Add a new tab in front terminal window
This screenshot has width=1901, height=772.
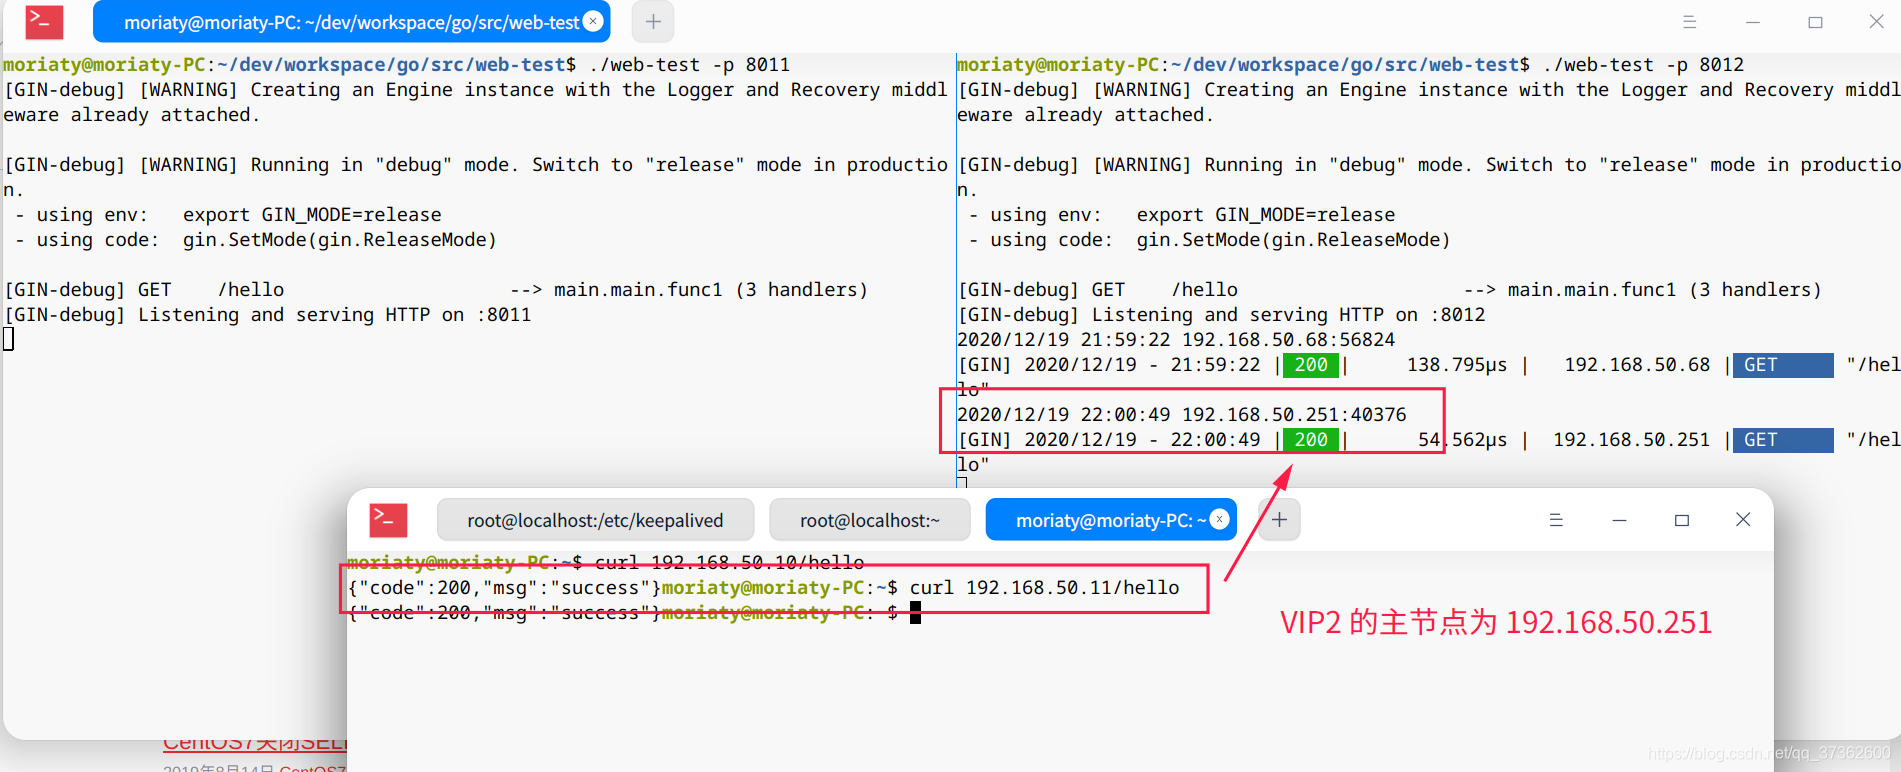1279,519
